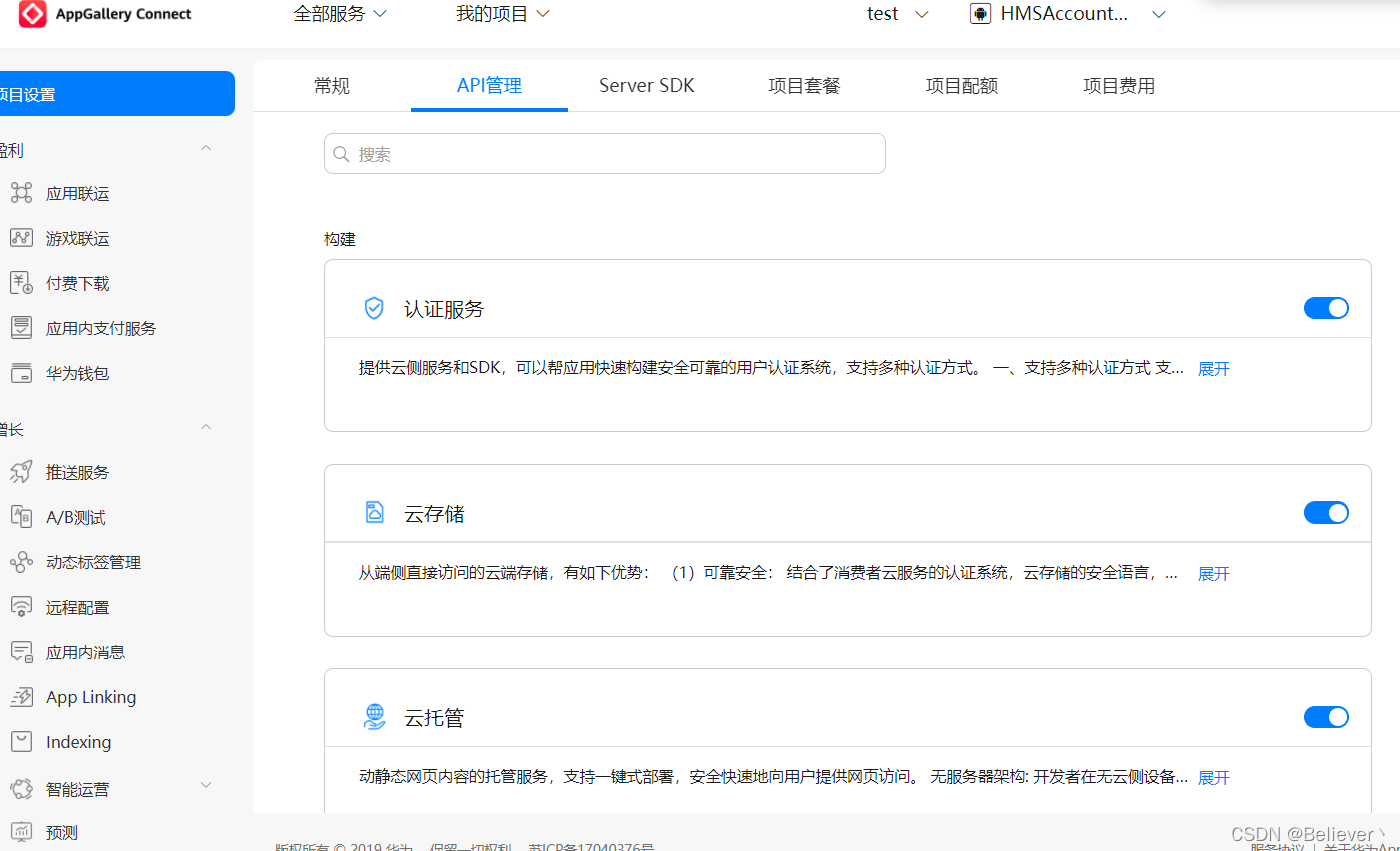Viewport: 1400px width, 851px height.
Task: Open the 项目费用 tab
Action: (1119, 86)
